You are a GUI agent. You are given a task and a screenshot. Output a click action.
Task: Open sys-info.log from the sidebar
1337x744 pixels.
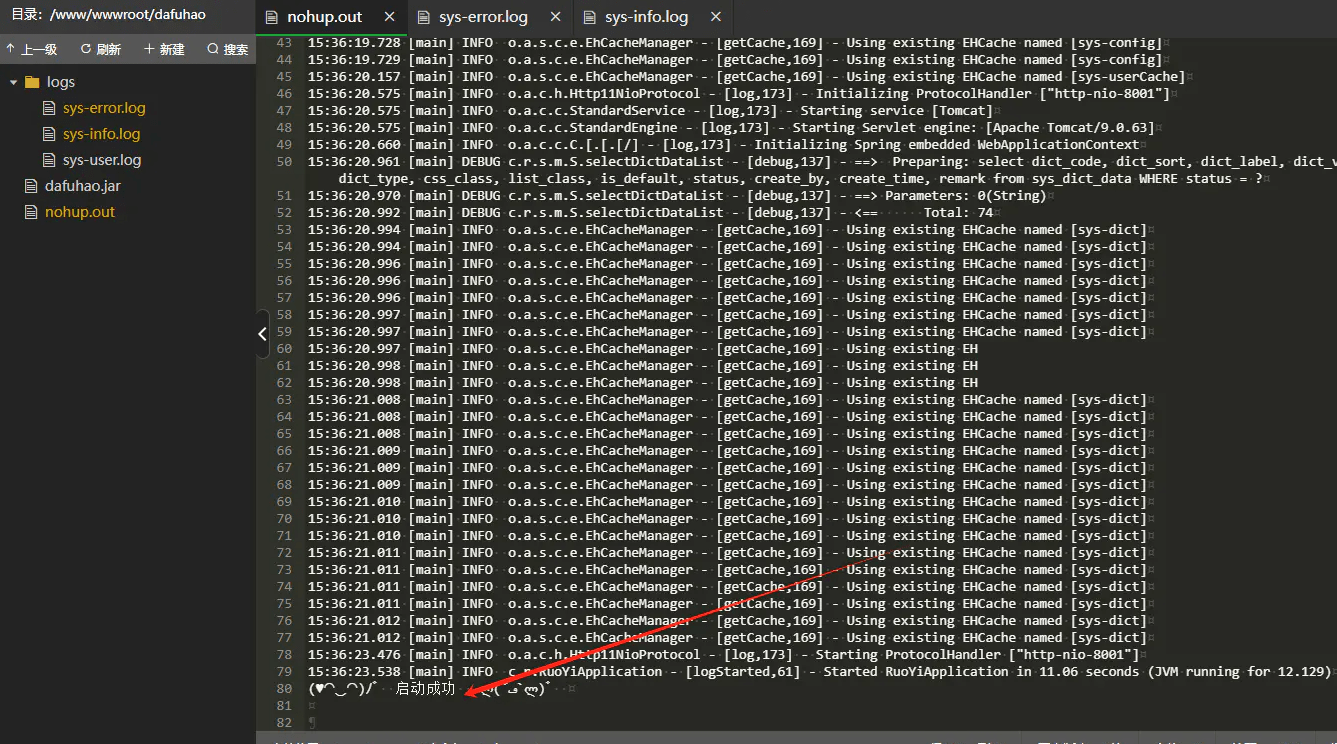(101, 134)
